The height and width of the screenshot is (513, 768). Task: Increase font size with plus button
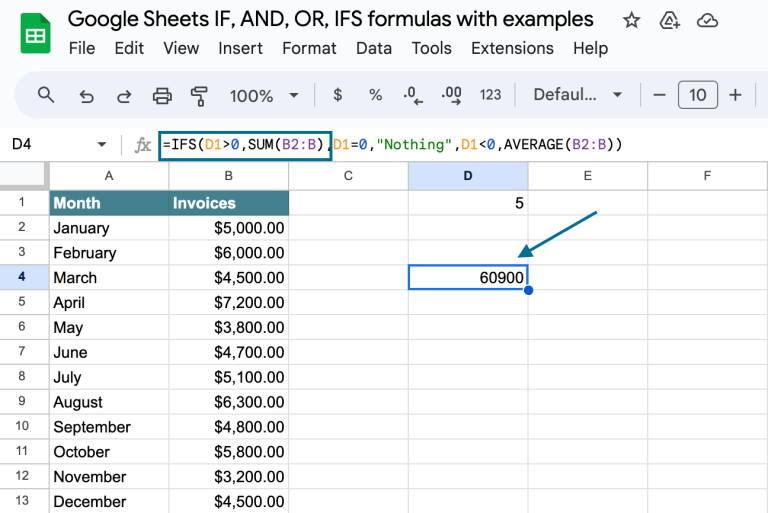735,95
